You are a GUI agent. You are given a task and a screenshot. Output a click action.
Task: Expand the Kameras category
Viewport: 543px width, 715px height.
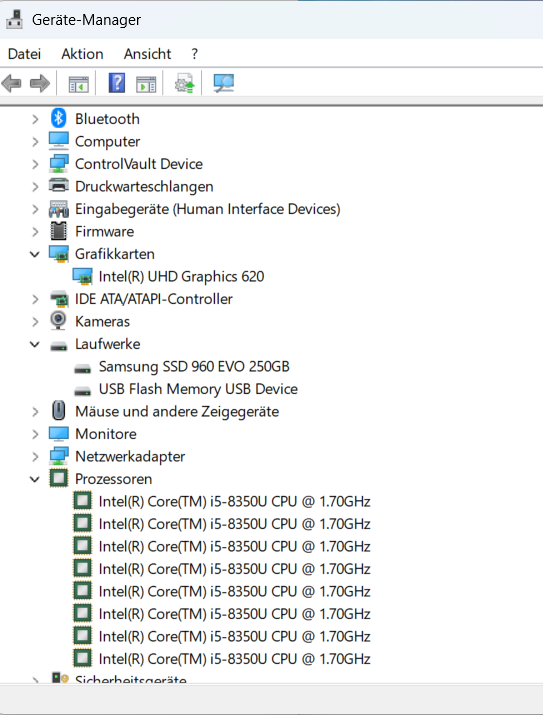click(35, 321)
